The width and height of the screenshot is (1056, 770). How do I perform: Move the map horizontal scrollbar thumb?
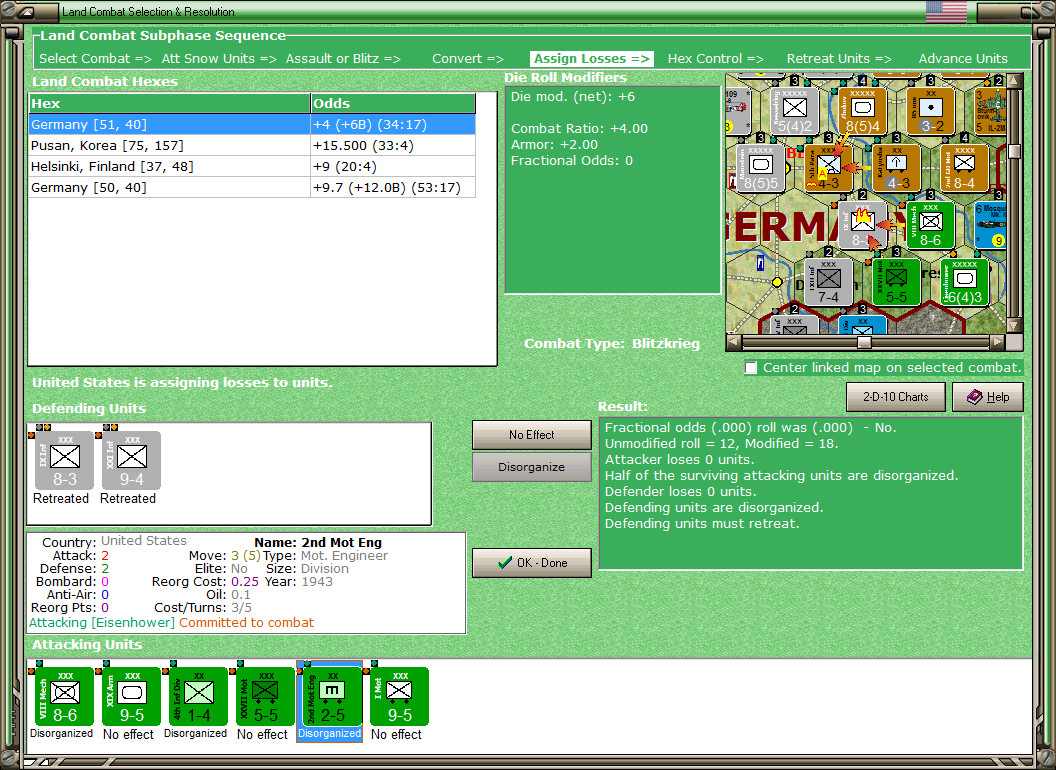864,342
